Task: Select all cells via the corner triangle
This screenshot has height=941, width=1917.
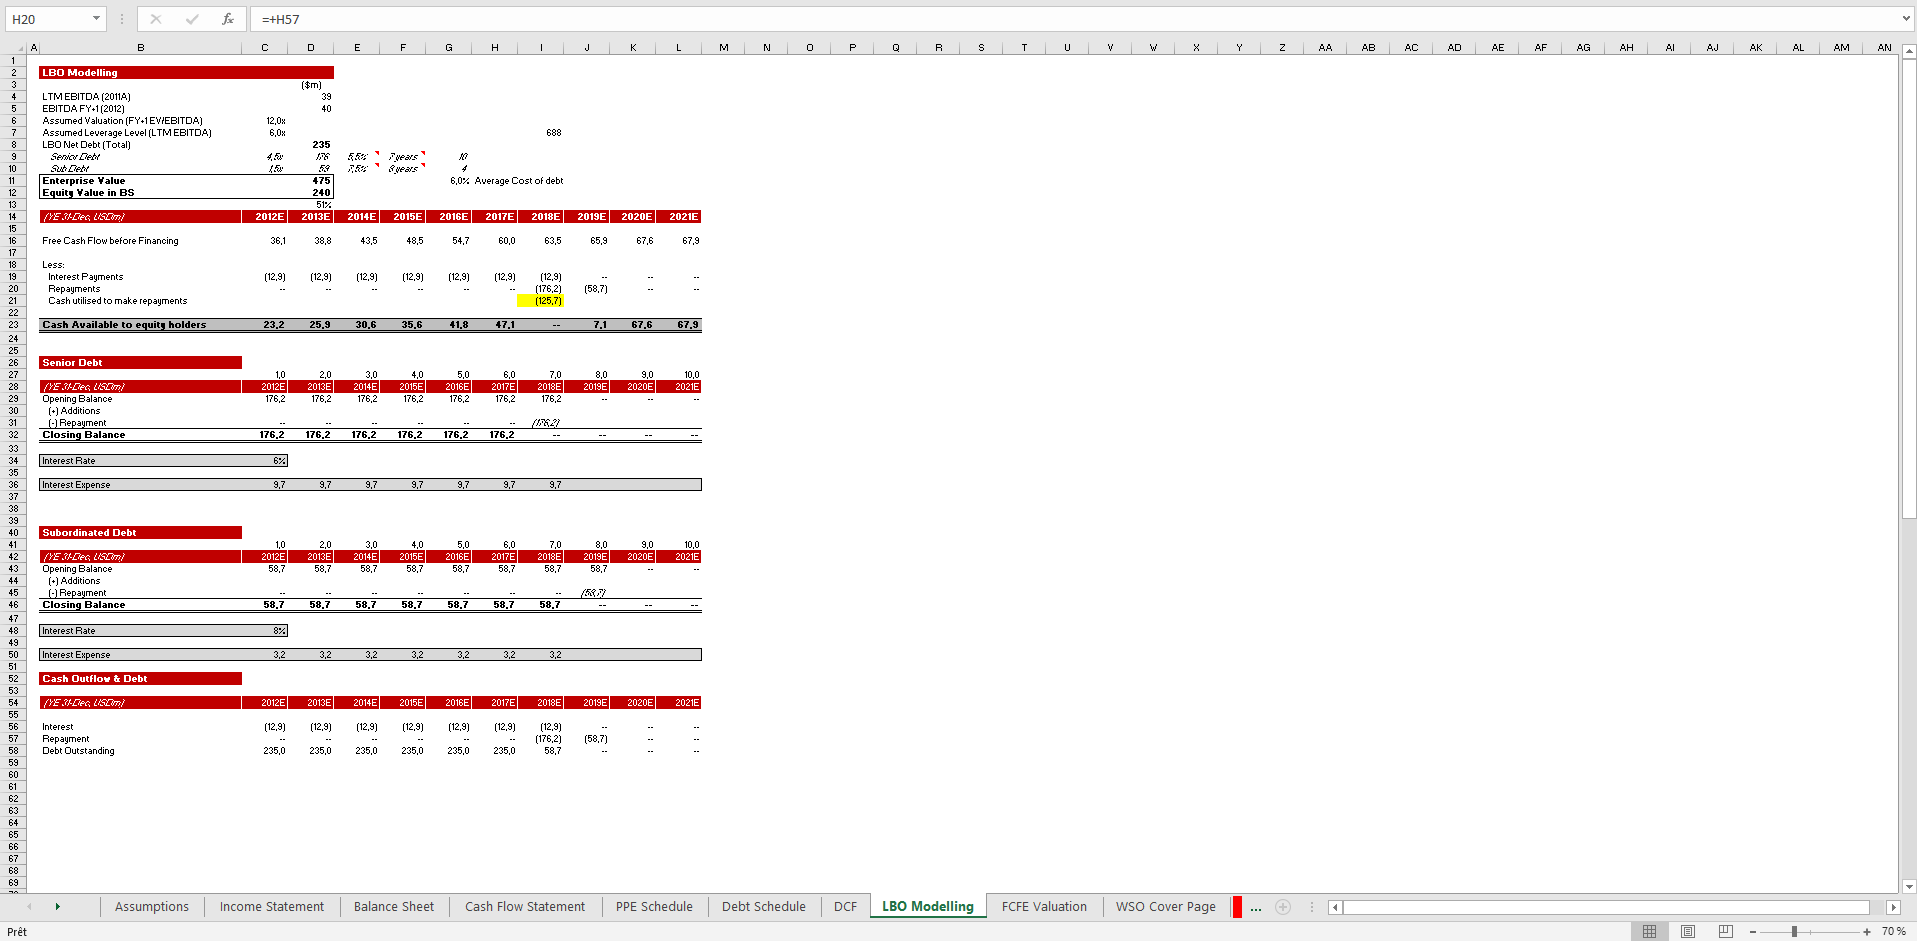Action: [x=18, y=46]
